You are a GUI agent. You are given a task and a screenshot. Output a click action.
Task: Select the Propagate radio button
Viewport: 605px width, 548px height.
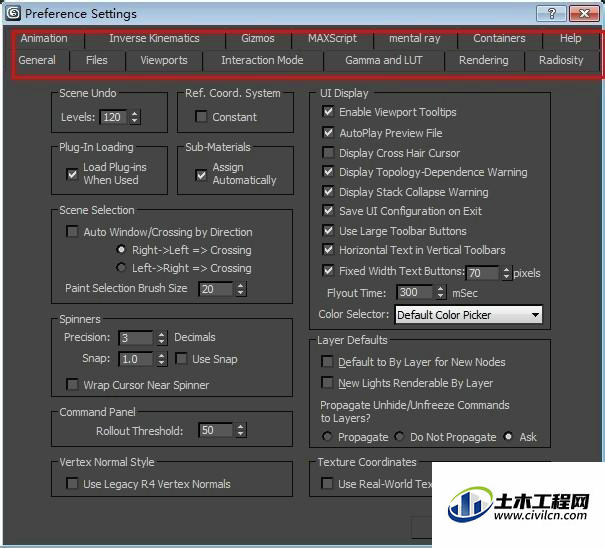coord(327,436)
